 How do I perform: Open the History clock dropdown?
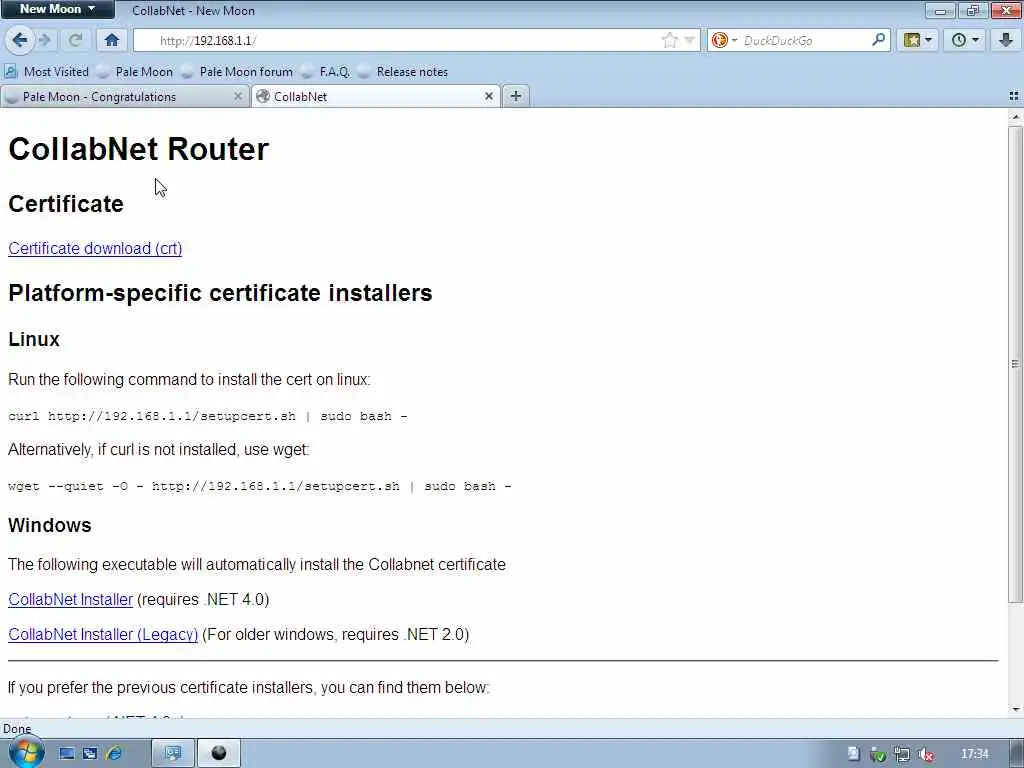point(965,40)
